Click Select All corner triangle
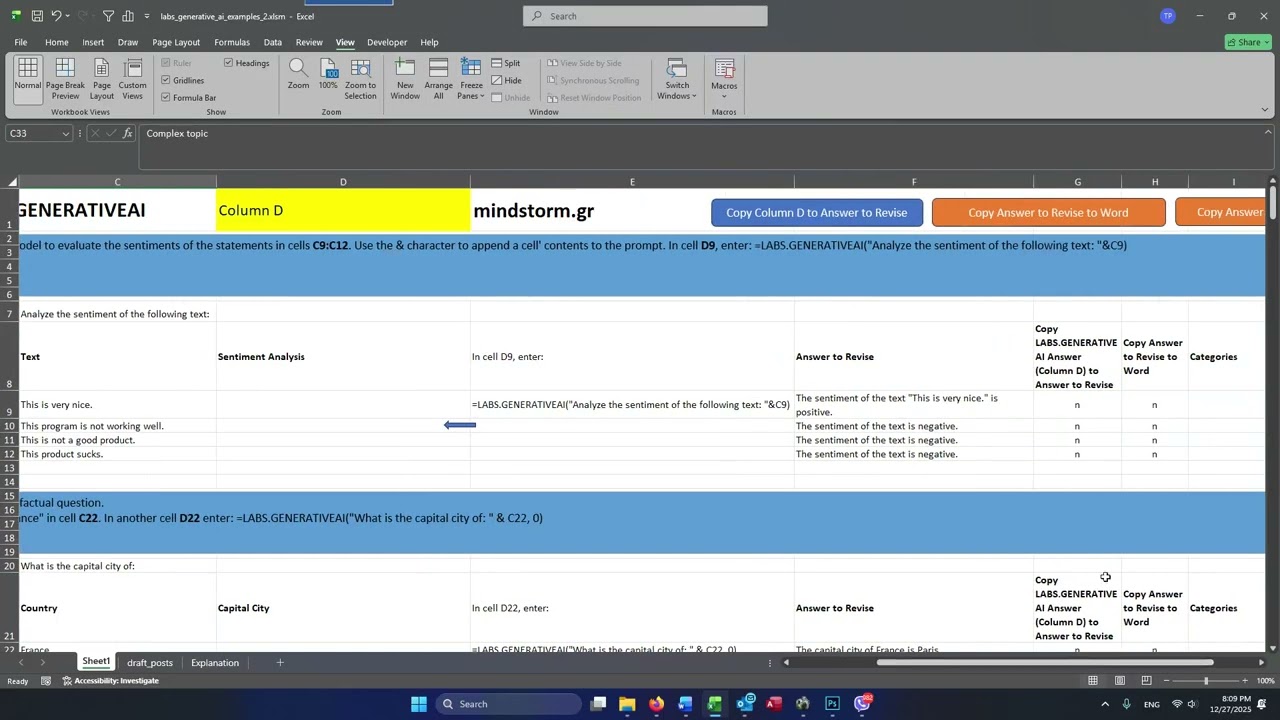1280x720 pixels. pyautogui.click(x=12, y=182)
